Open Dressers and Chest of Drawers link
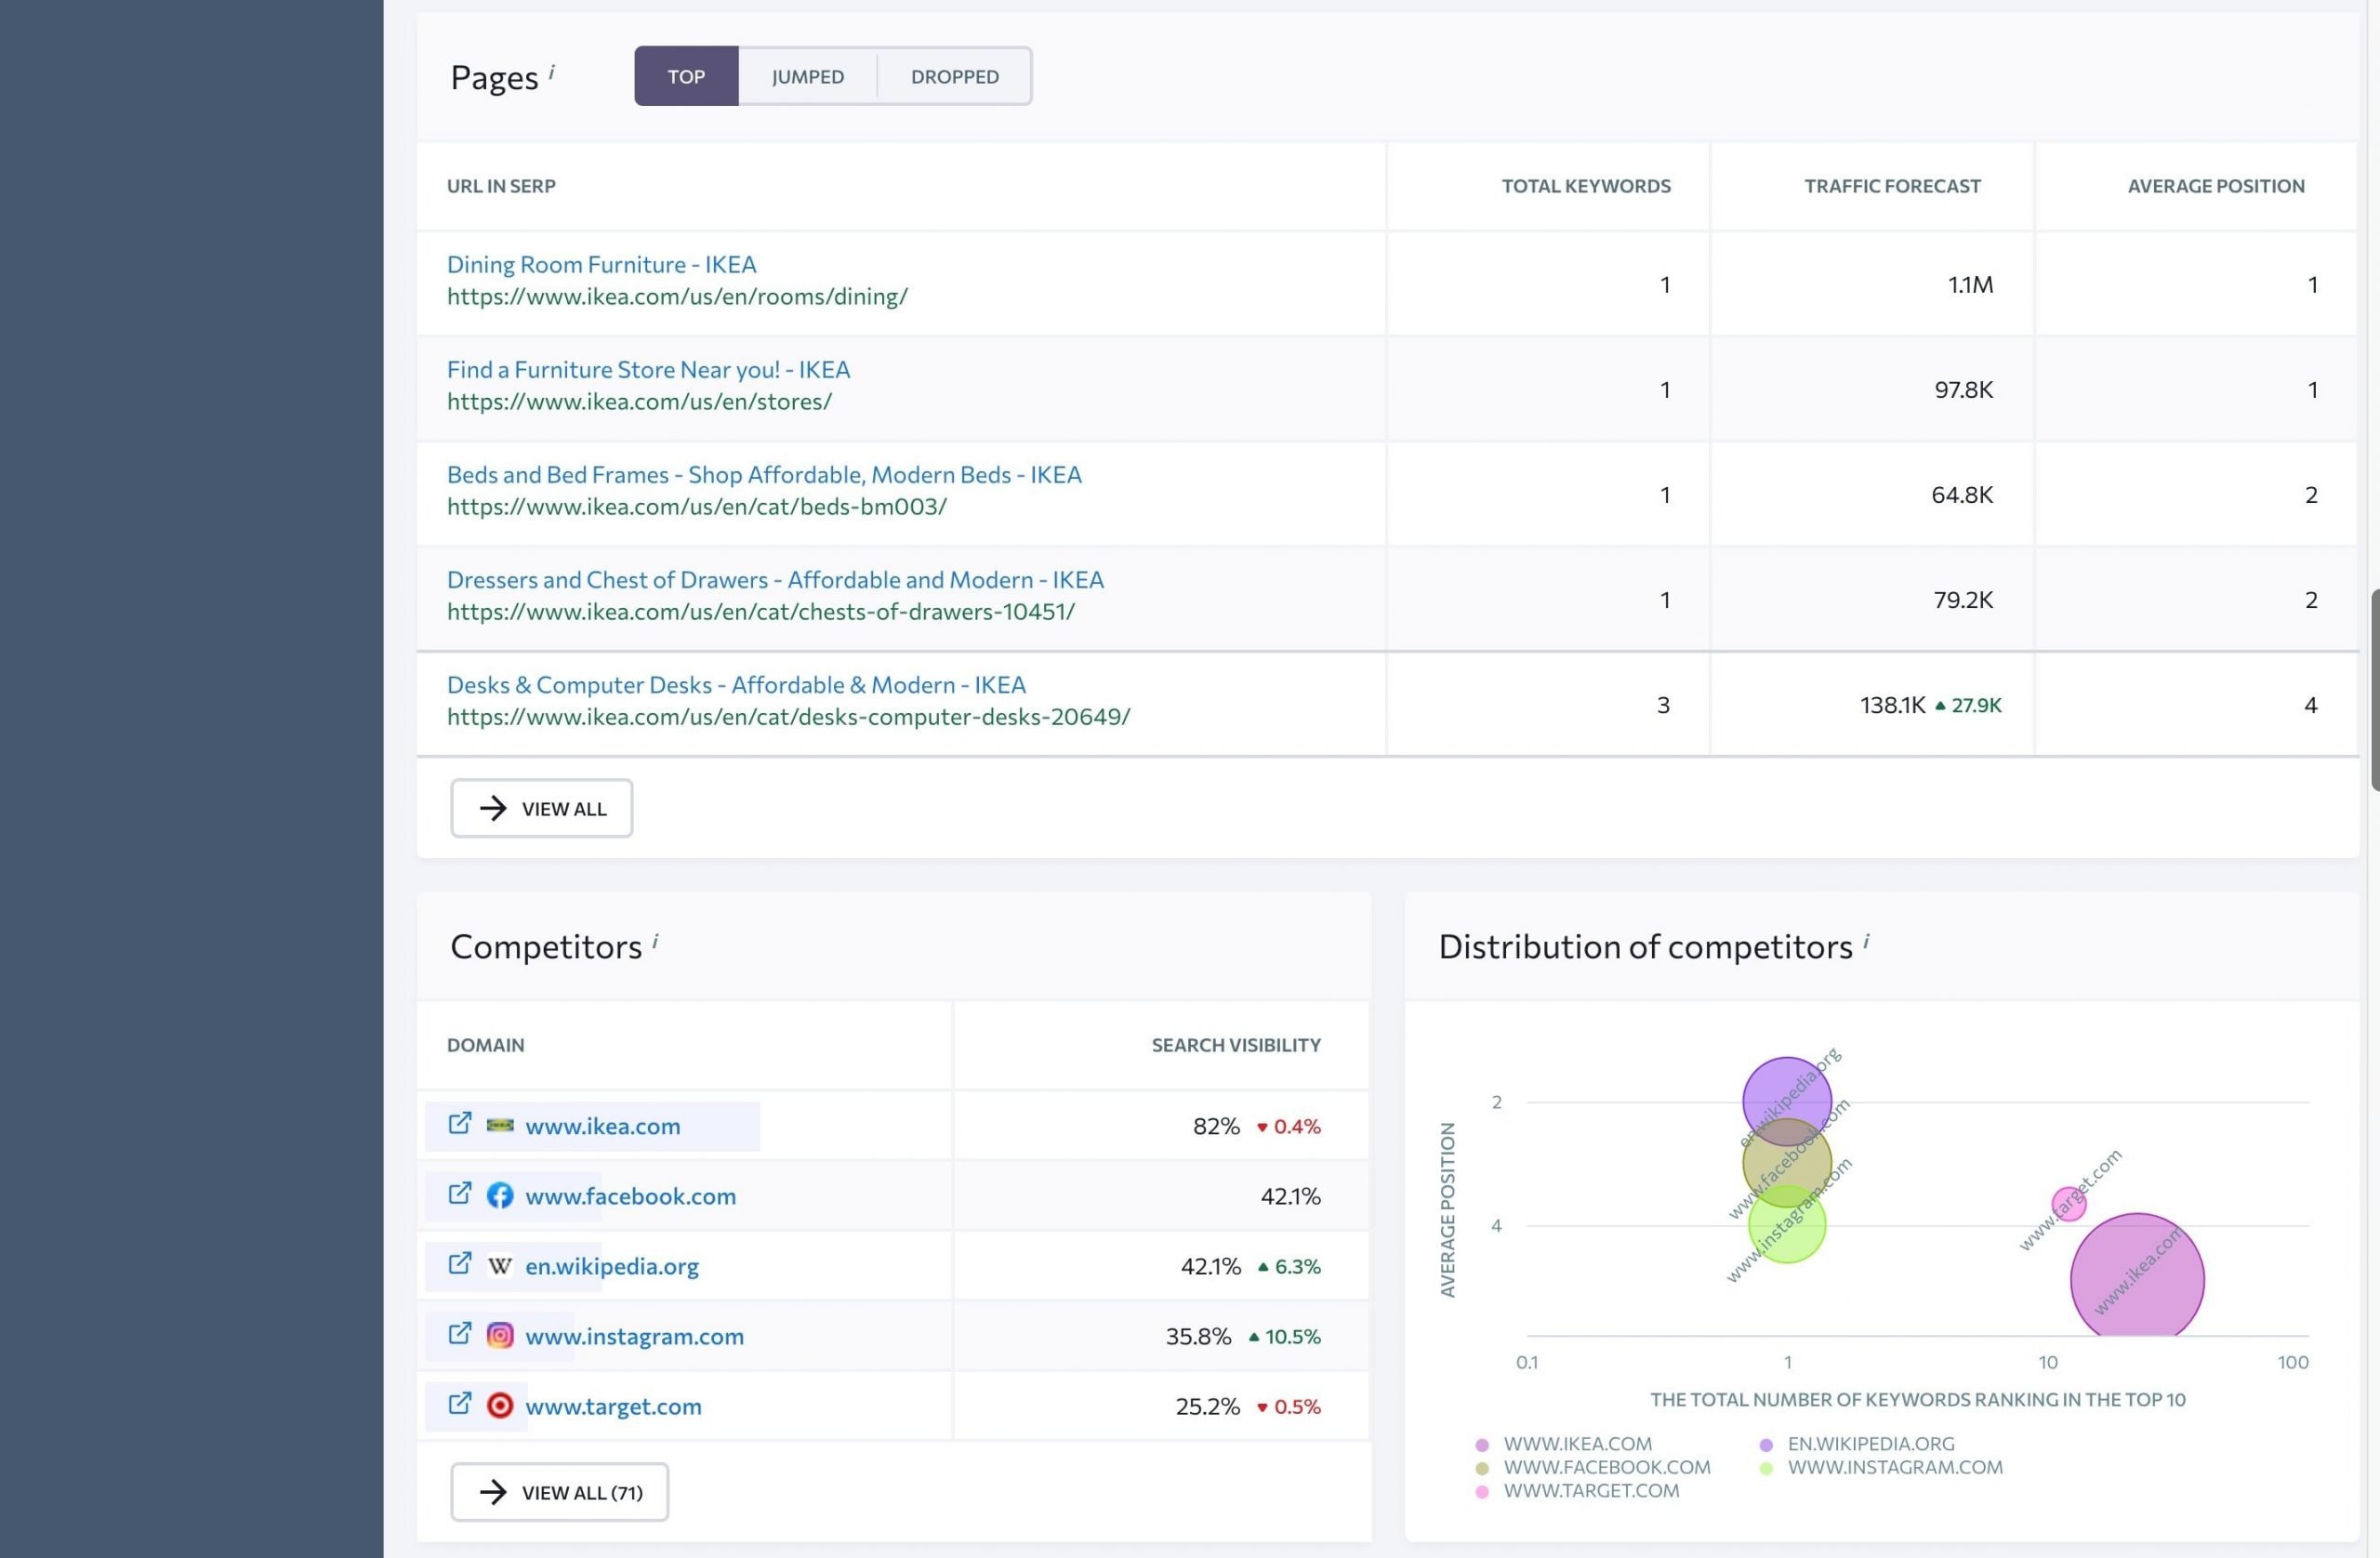This screenshot has height=1558, width=2380. pyautogui.click(x=775, y=579)
